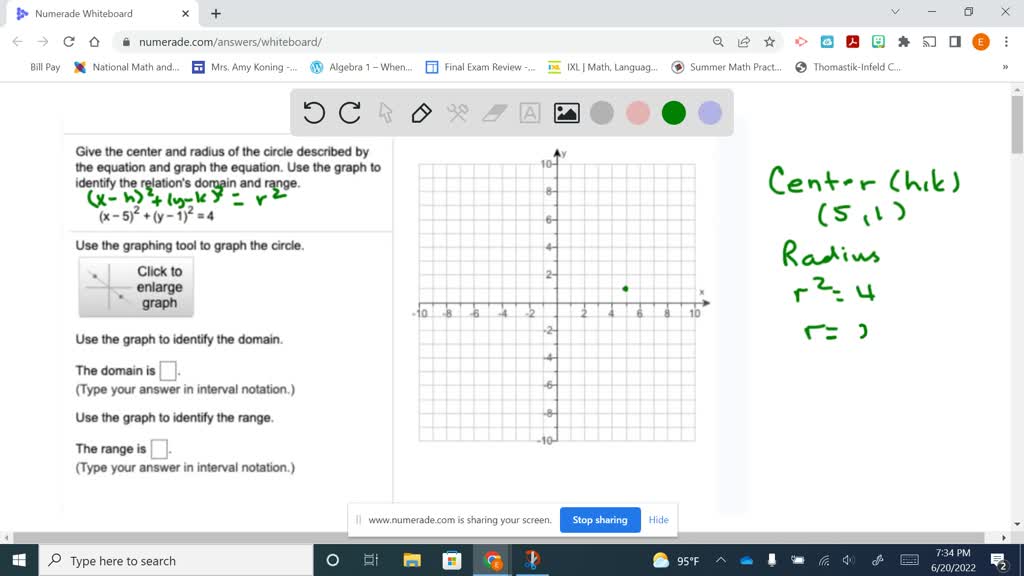This screenshot has width=1024, height=576.
Task: Select the undo icon on the whiteboard toolbar
Action: (x=313, y=113)
